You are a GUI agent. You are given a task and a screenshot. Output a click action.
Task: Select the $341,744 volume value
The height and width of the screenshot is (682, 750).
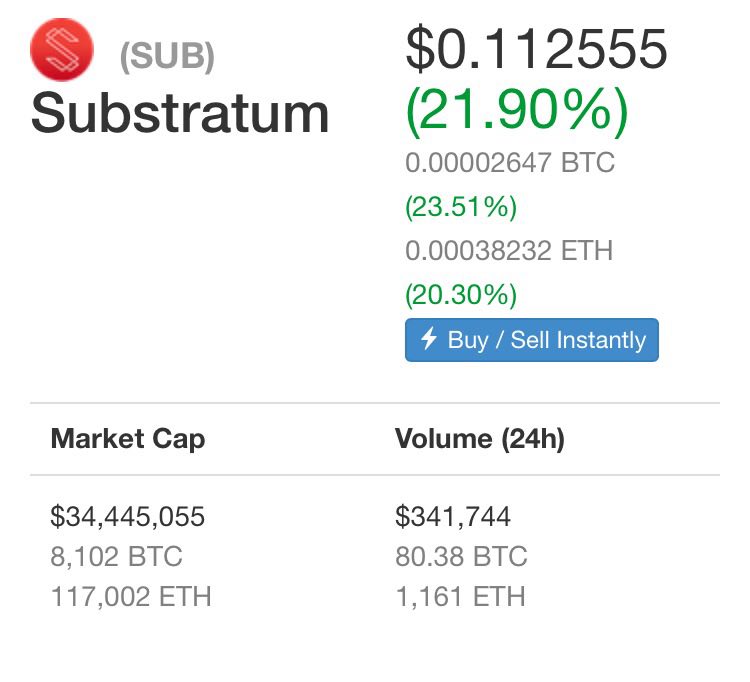[x=453, y=517]
